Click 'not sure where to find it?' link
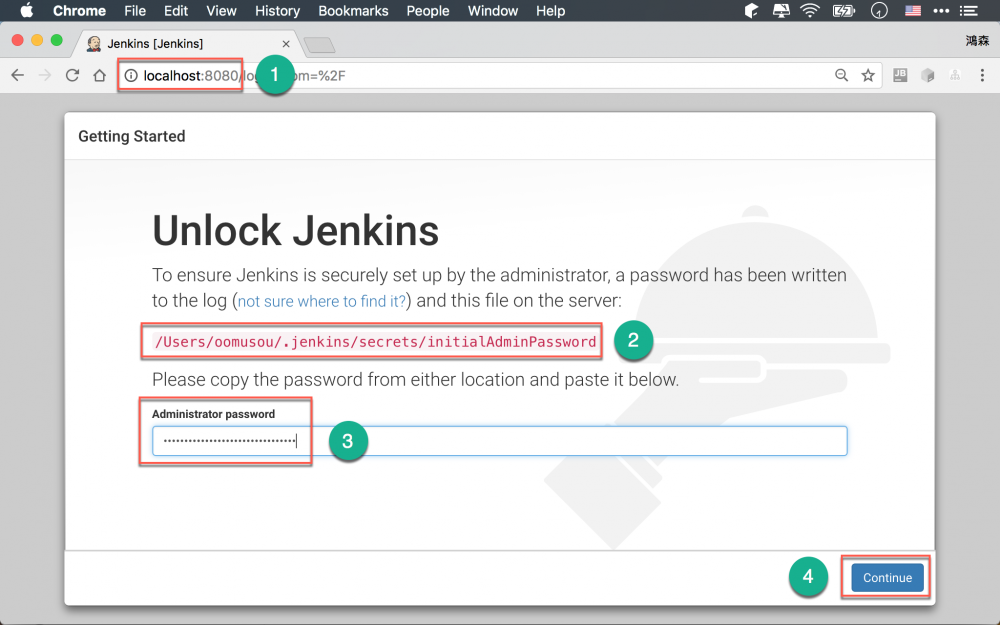 (321, 301)
